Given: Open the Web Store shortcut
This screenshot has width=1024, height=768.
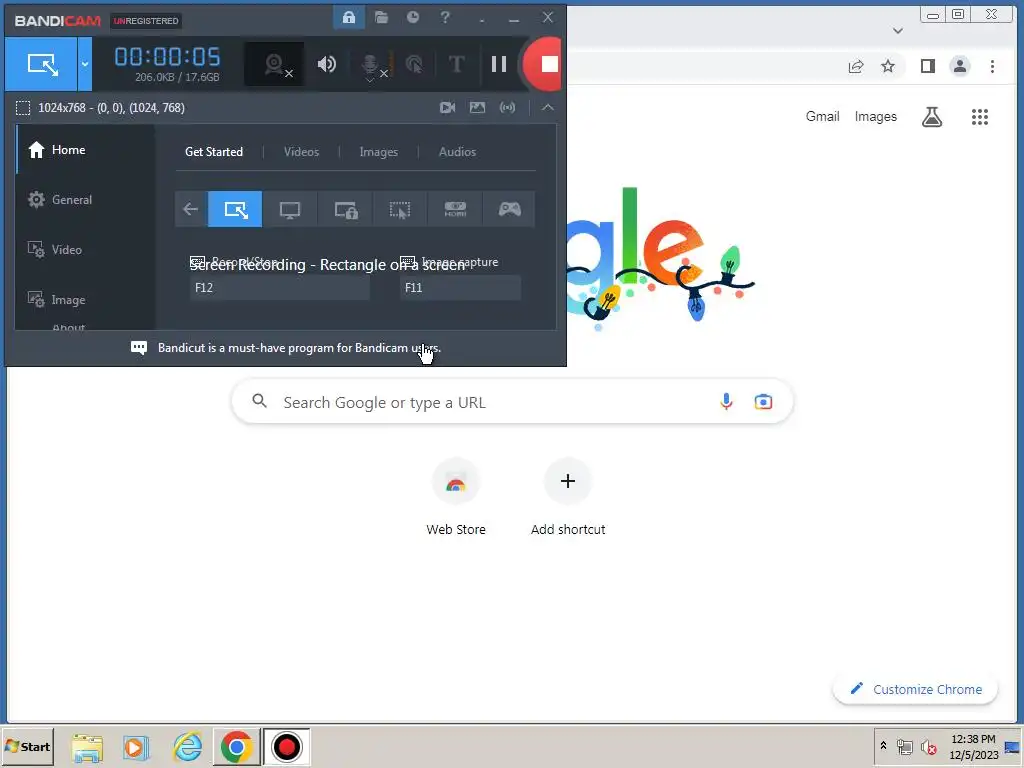Looking at the screenshot, I should 456,498.
